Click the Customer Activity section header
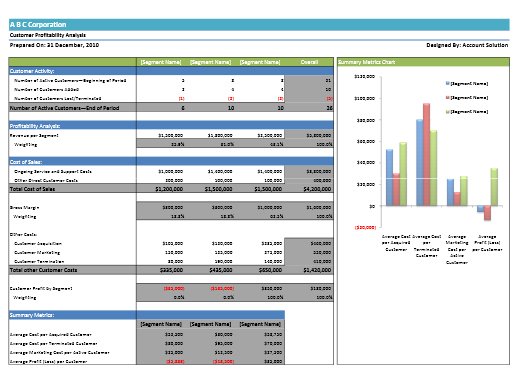Image resolution: width=520 pixels, height=378 pixels. [x=32, y=71]
